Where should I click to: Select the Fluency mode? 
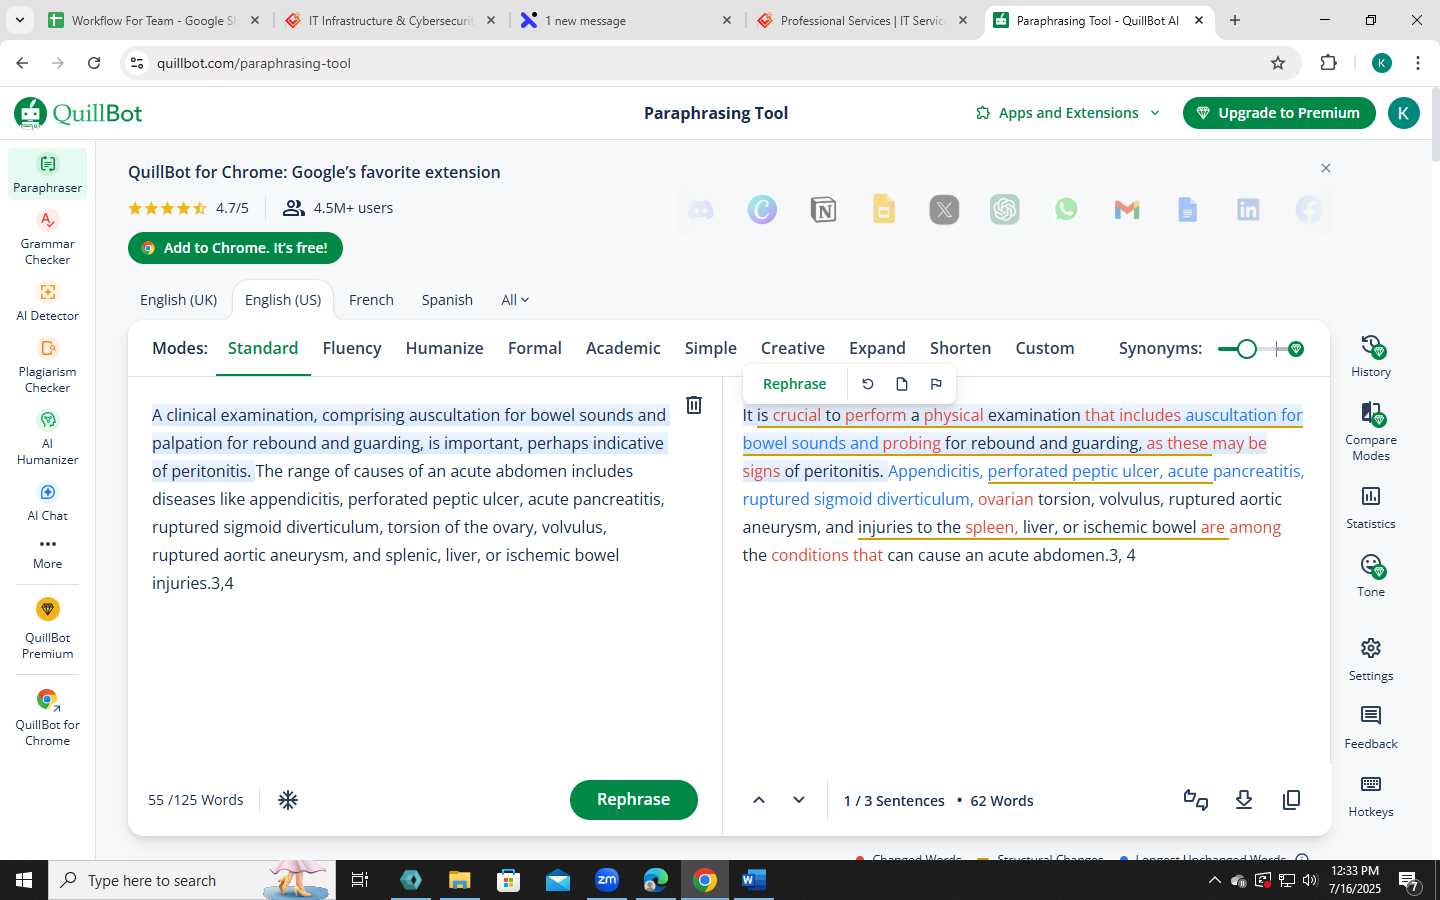[x=352, y=348]
